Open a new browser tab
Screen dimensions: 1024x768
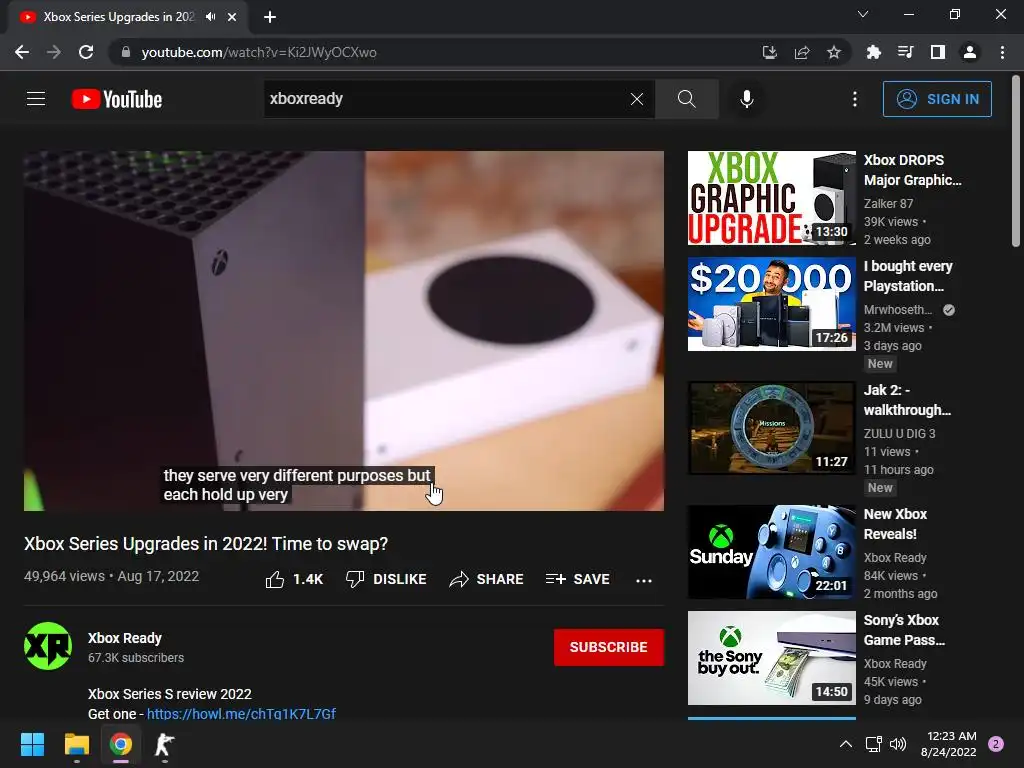[x=270, y=17]
